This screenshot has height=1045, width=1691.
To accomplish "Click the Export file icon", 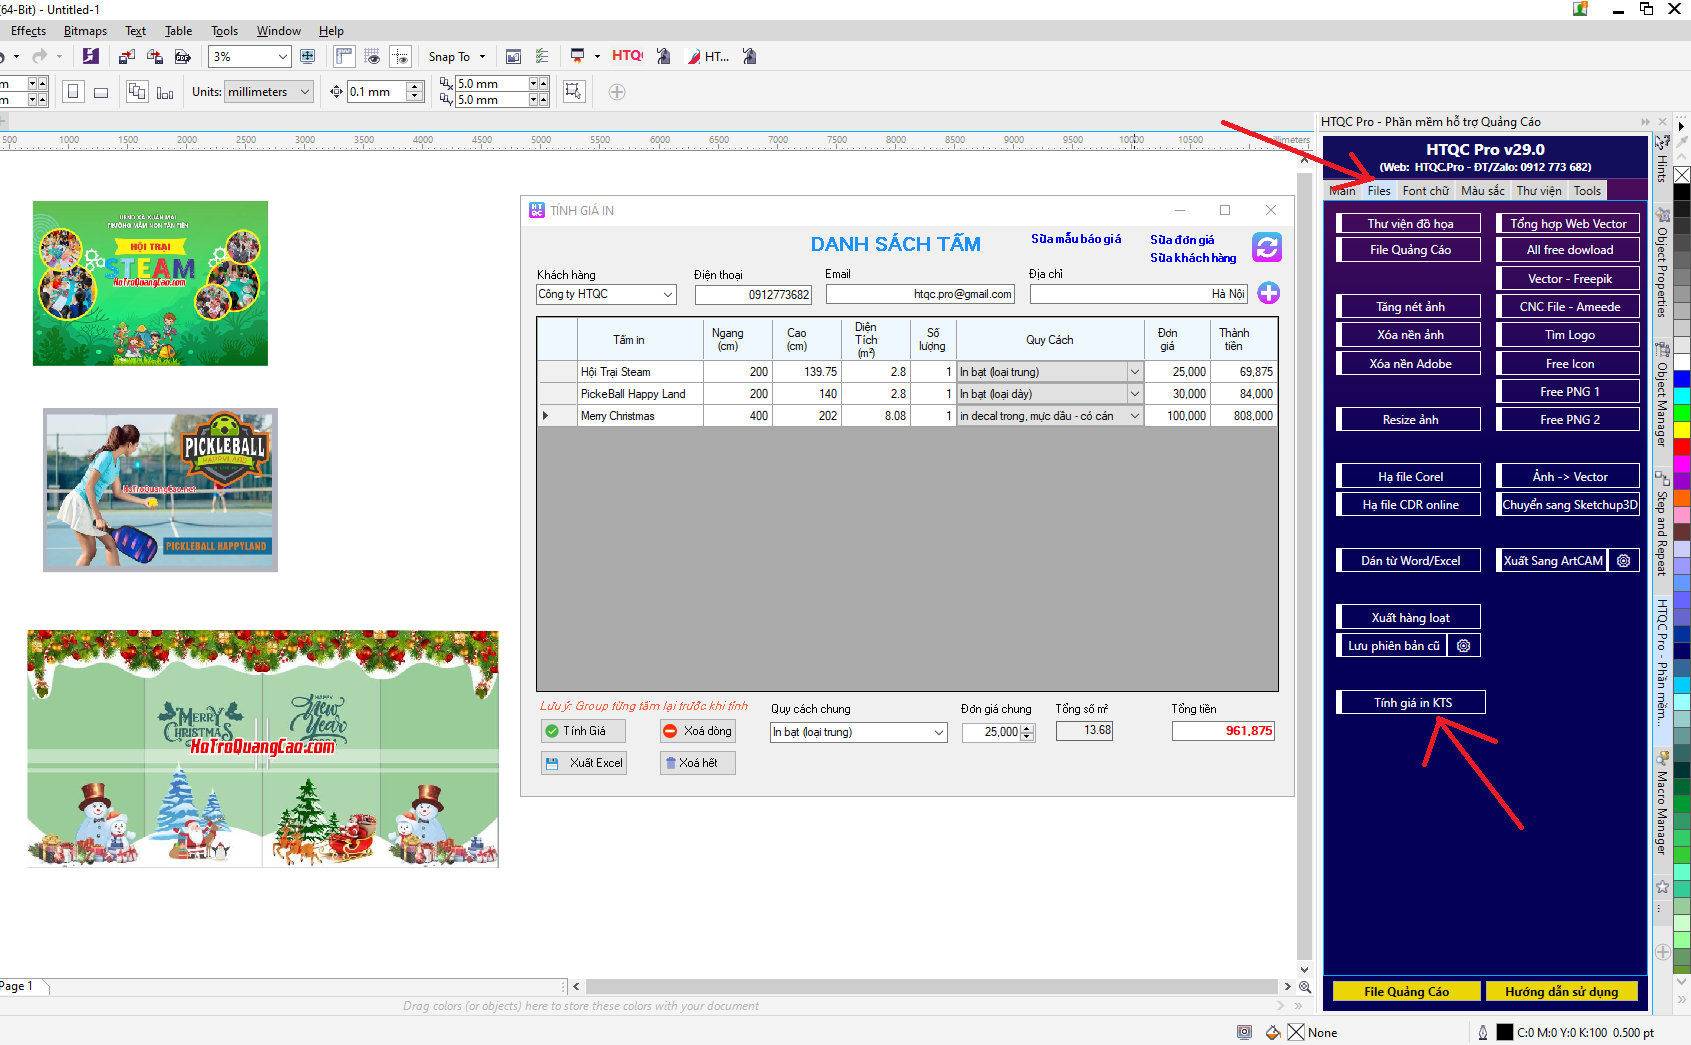I will (155, 57).
